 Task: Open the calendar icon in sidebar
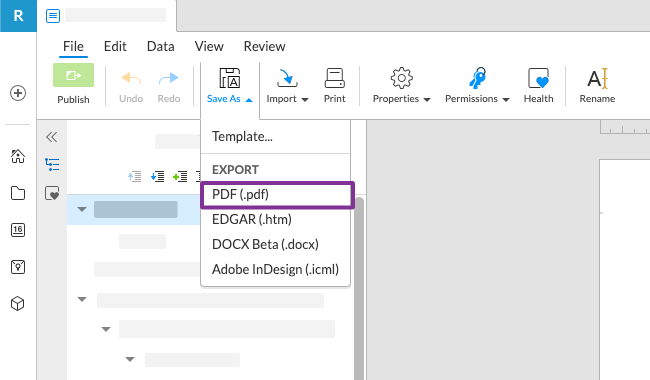click(18, 230)
